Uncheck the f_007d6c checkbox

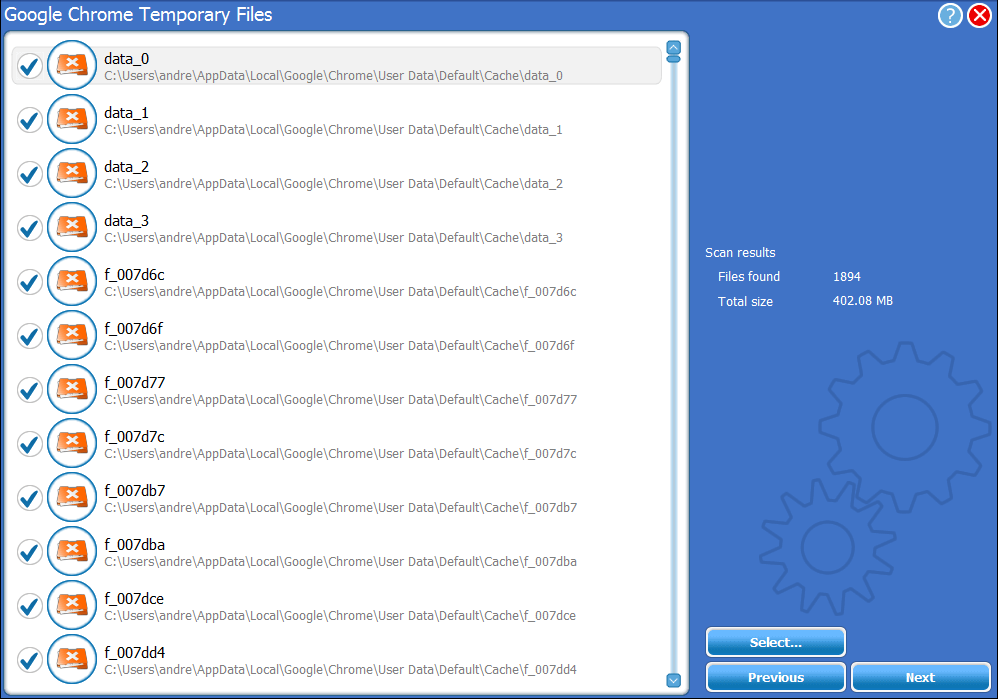[29, 281]
